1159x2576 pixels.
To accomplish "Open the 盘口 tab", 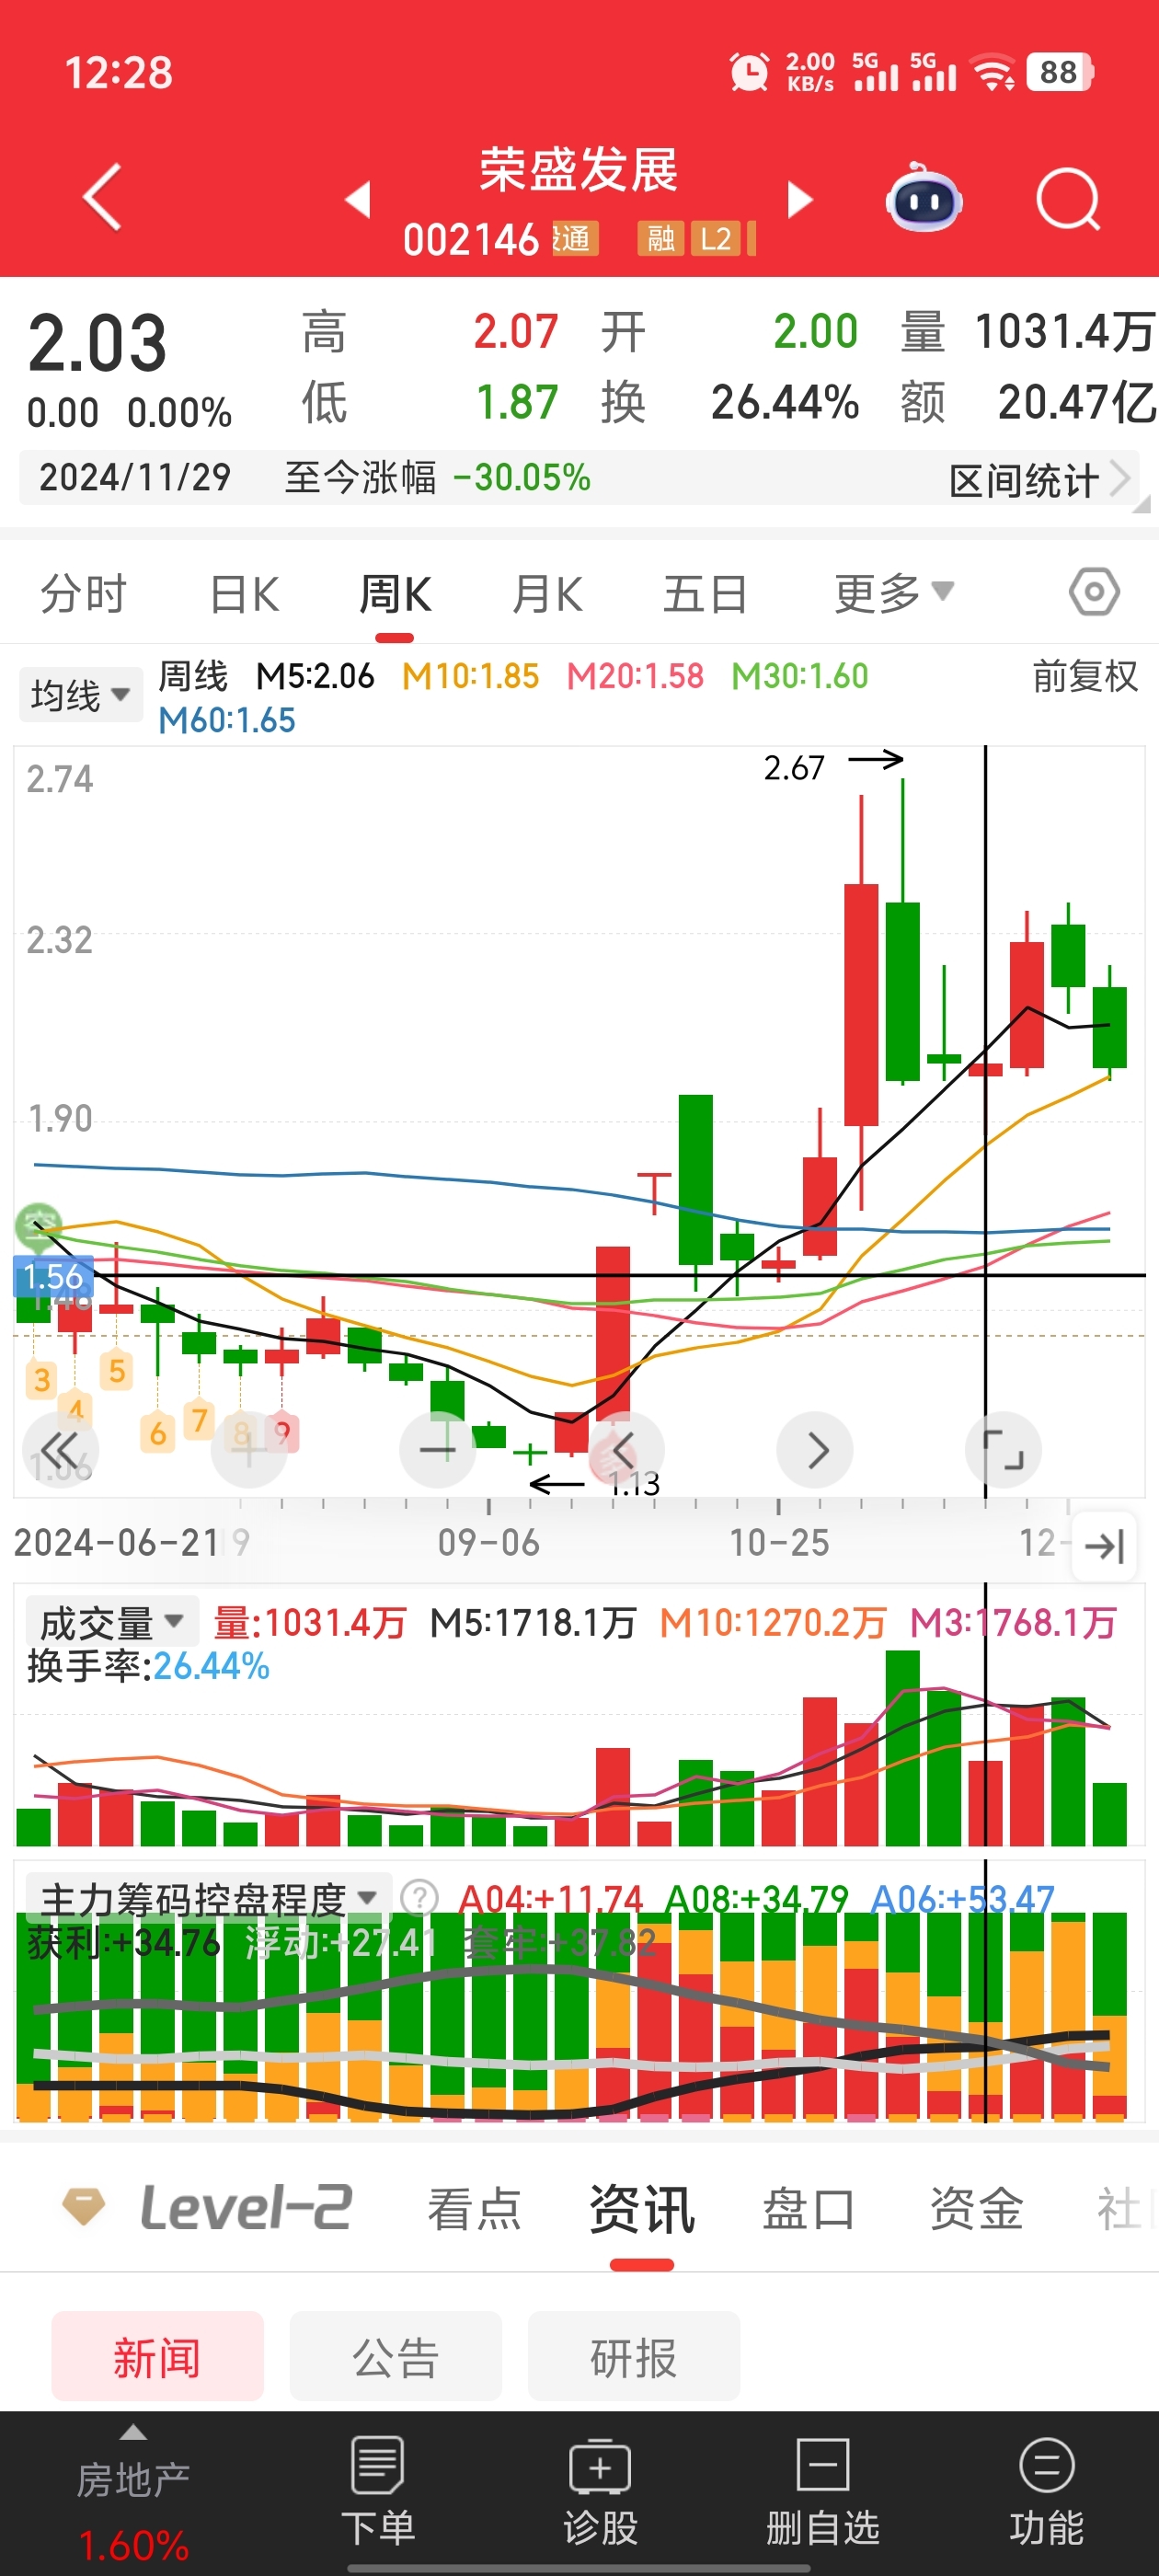I will (x=808, y=2209).
